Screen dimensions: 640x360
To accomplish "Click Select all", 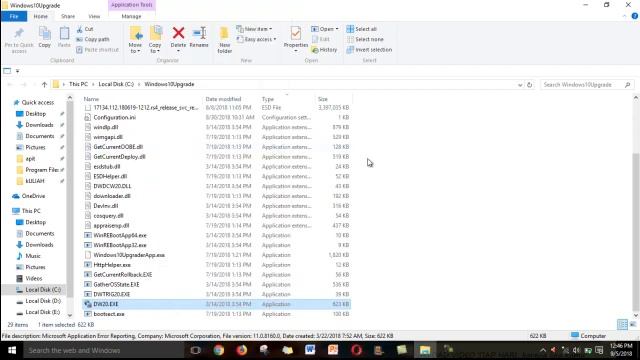I will click(x=362, y=29).
